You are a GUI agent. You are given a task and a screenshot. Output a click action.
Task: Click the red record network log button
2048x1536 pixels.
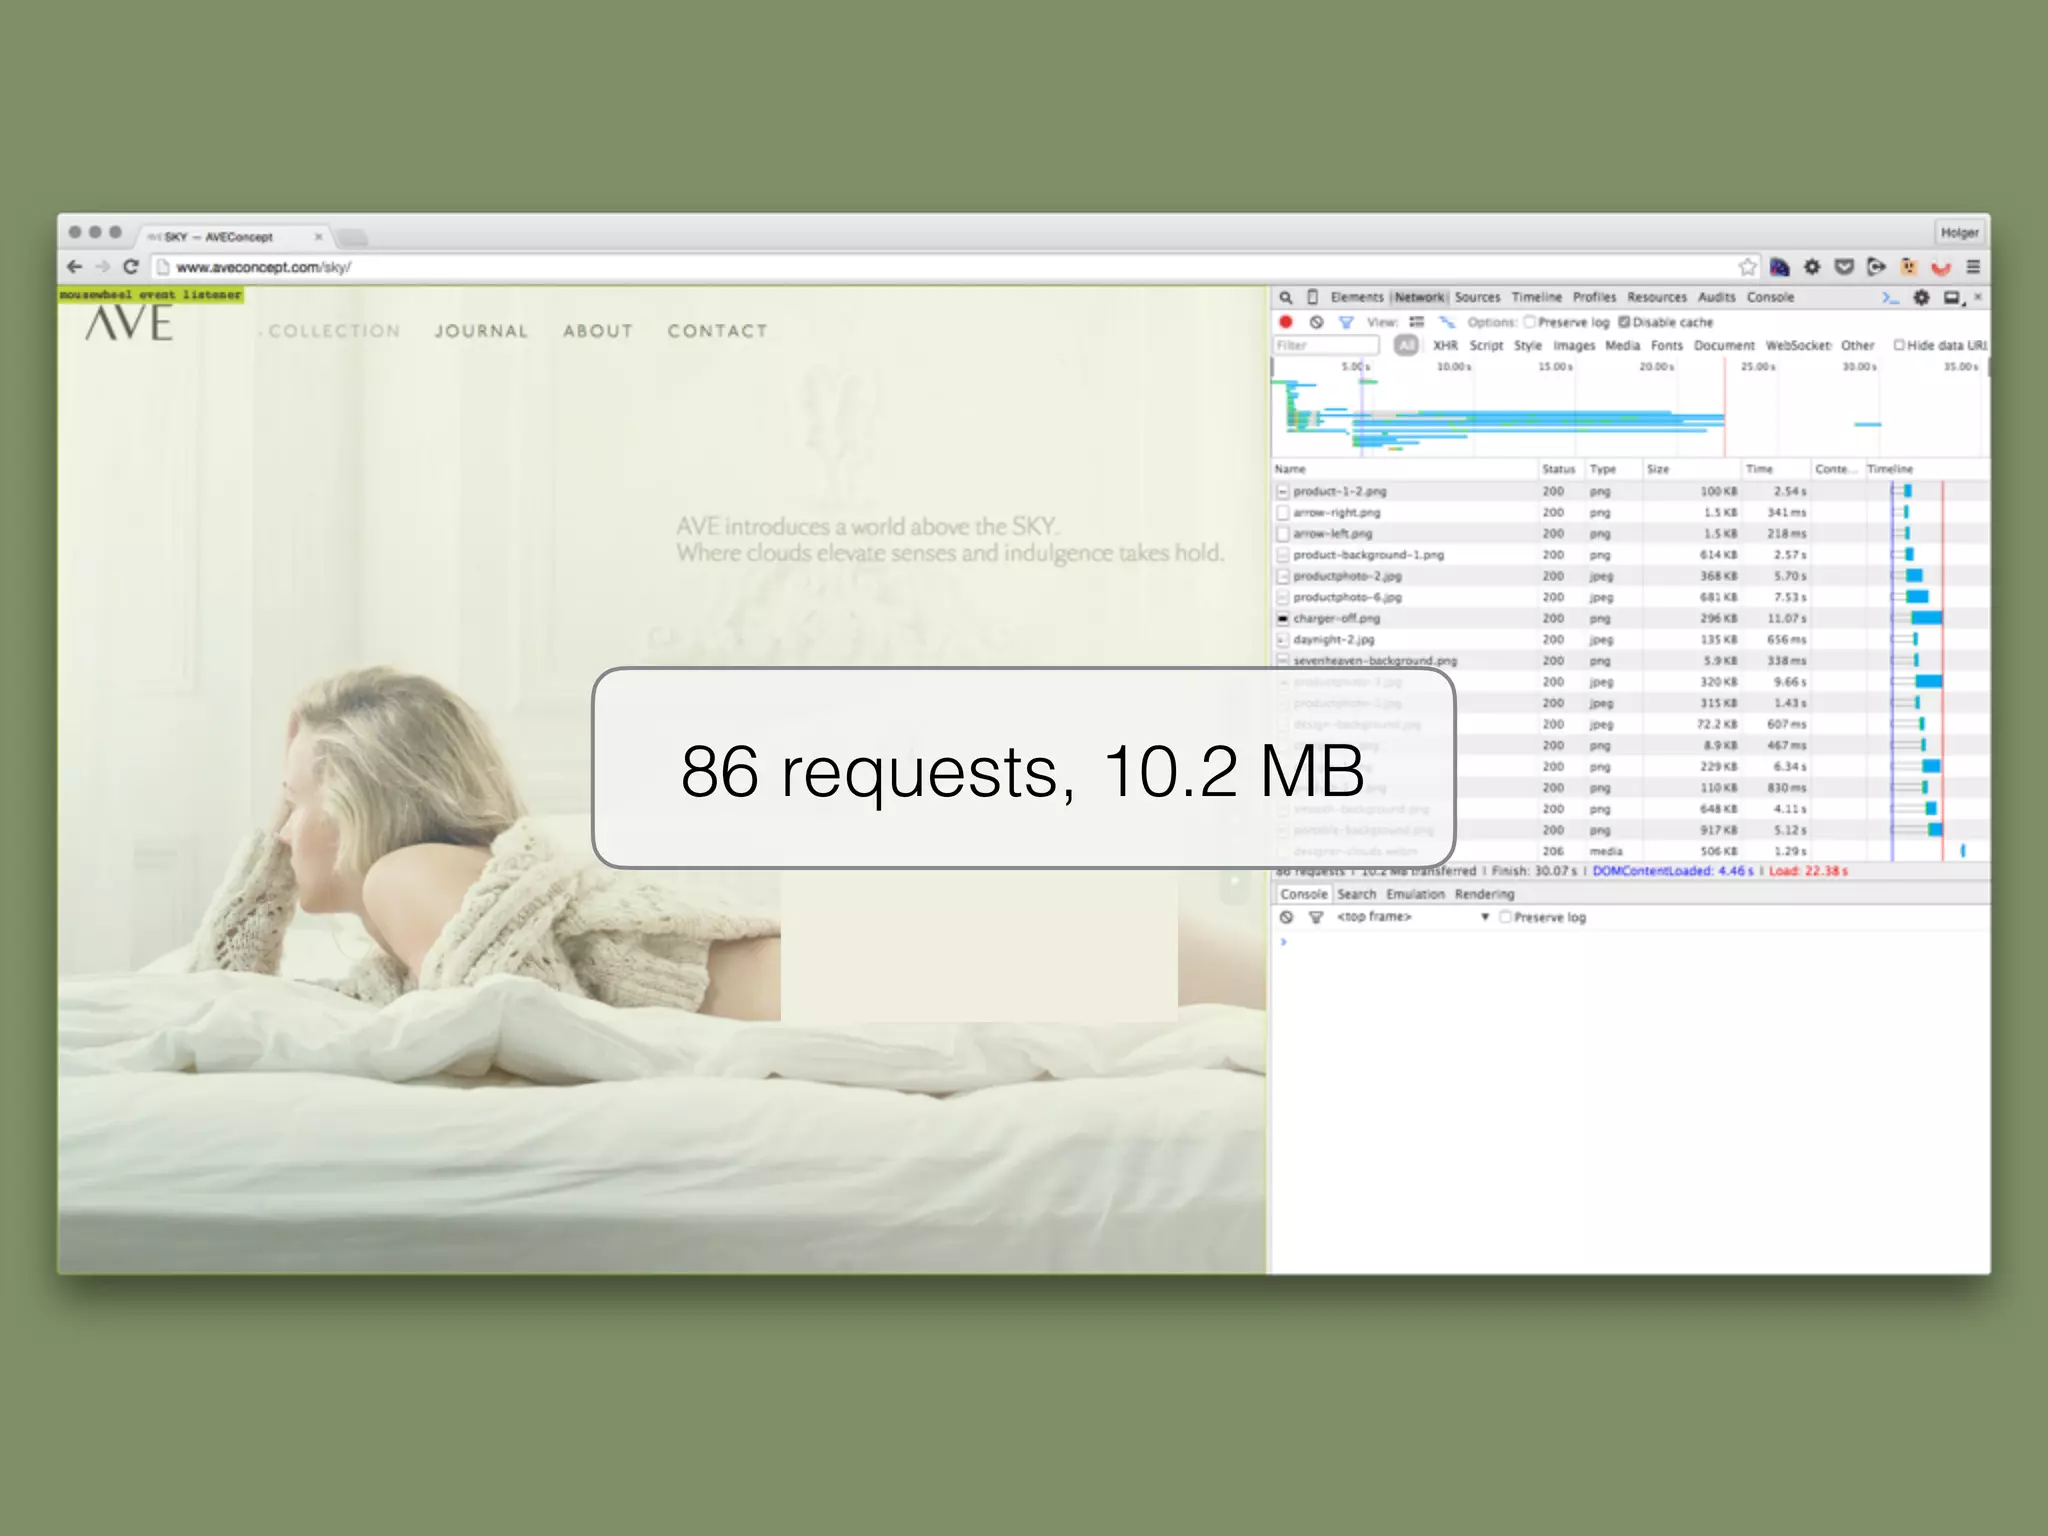coord(1286,322)
